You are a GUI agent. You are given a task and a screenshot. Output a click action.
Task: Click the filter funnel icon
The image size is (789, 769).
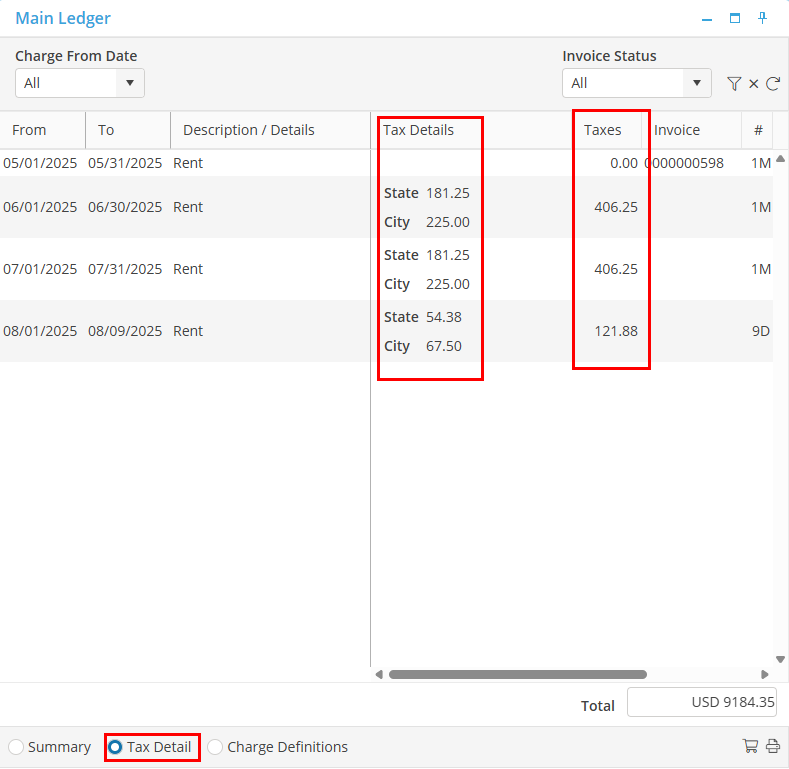coord(734,84)
